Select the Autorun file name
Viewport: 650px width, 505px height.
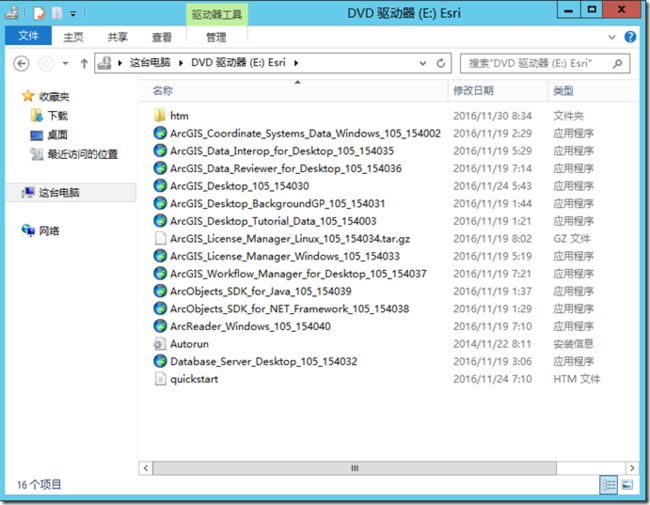189,344
